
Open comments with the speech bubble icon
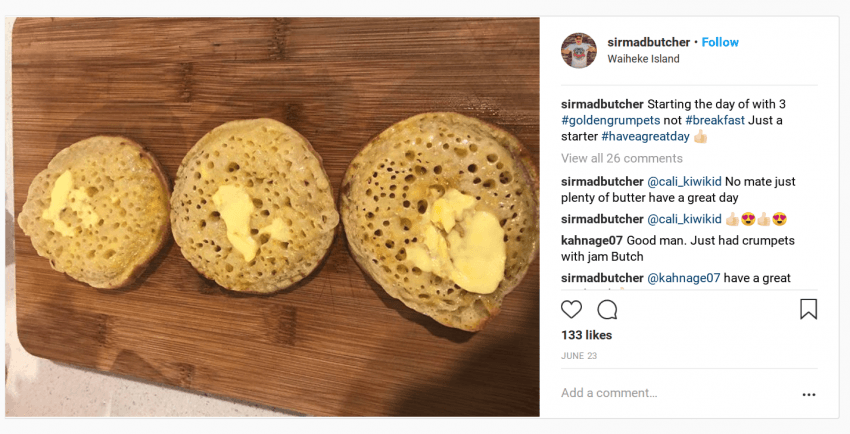click(607, 309)
